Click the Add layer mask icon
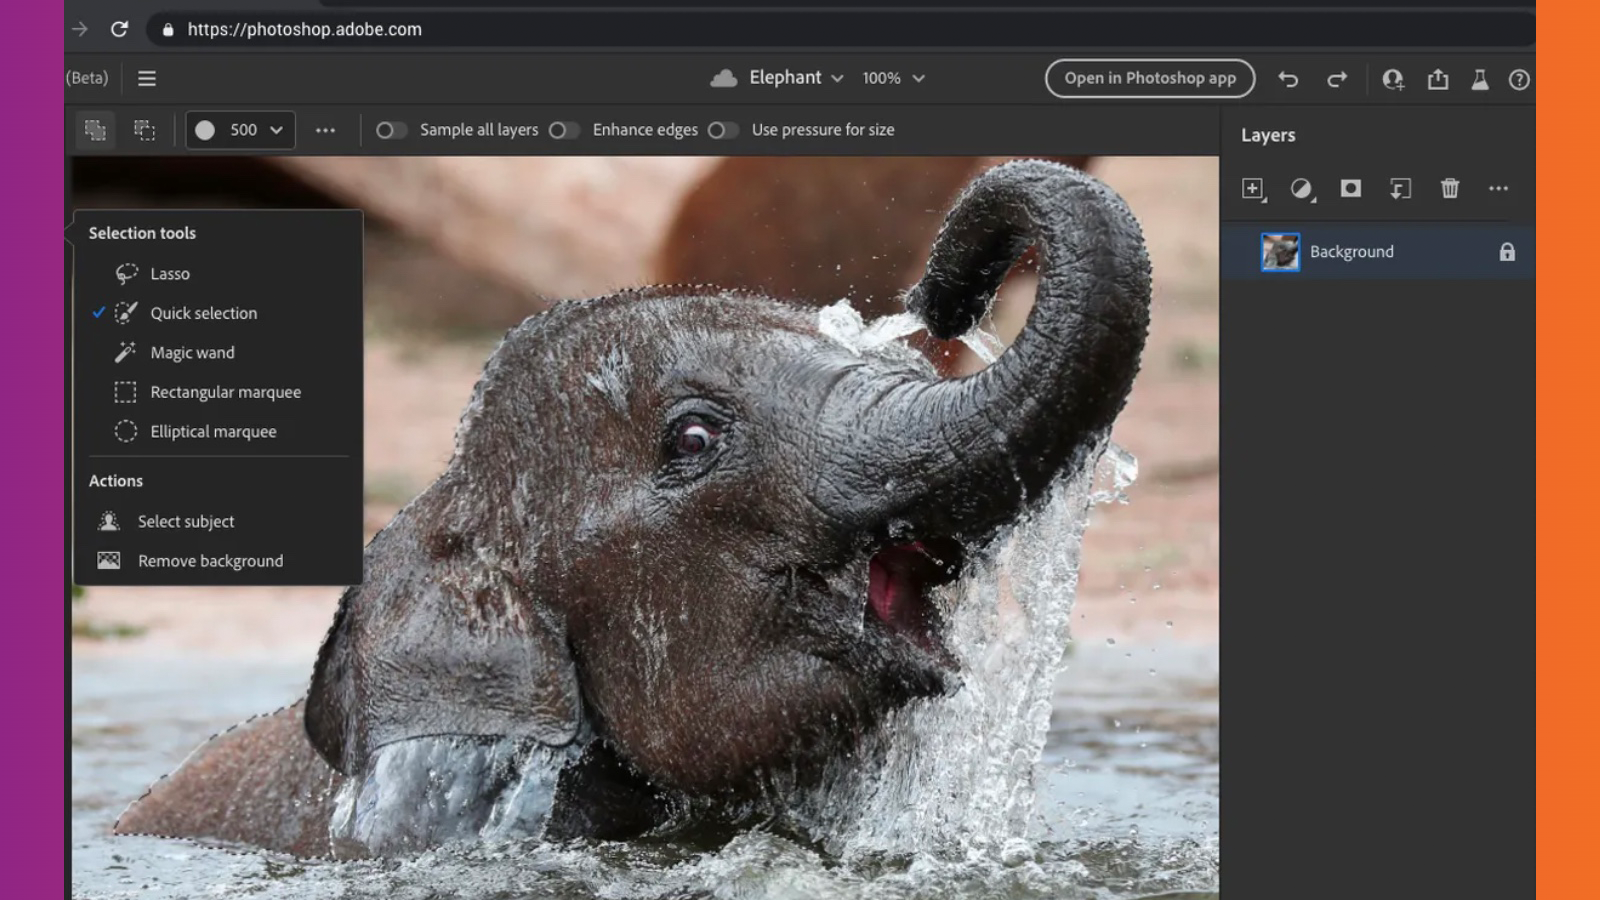Screen dimensions: 1600x900 (x=1351, y=188)
